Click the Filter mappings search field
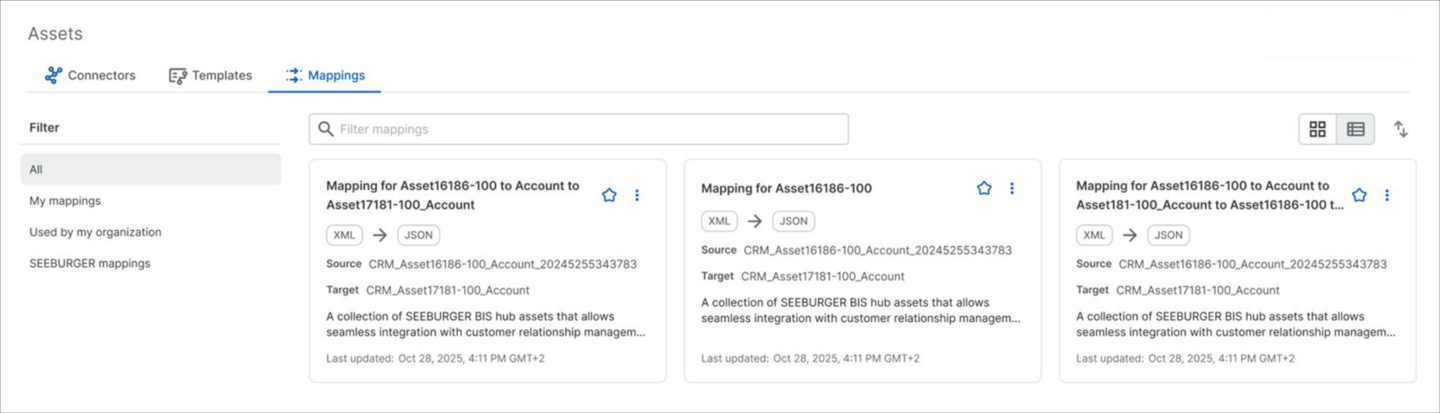Image resolution: width=1440 pixels, height=413 pixels. [579, 129]
